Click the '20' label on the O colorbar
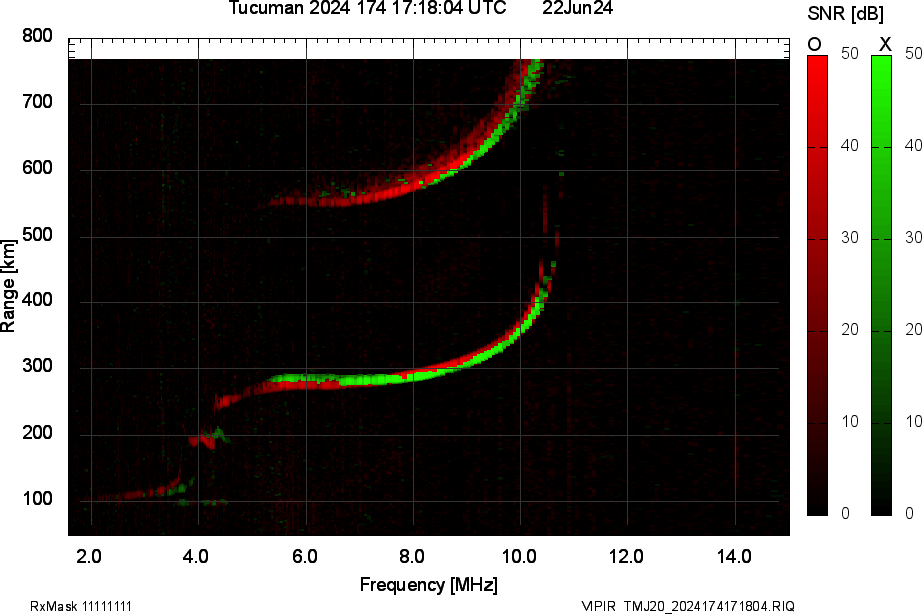The height and width of the screenshot is (614, 922). pos(850,330)
